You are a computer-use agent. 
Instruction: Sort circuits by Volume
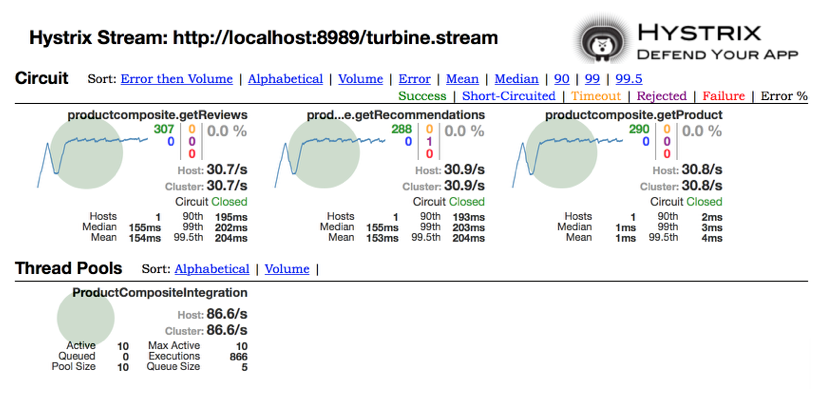[360, 79]
